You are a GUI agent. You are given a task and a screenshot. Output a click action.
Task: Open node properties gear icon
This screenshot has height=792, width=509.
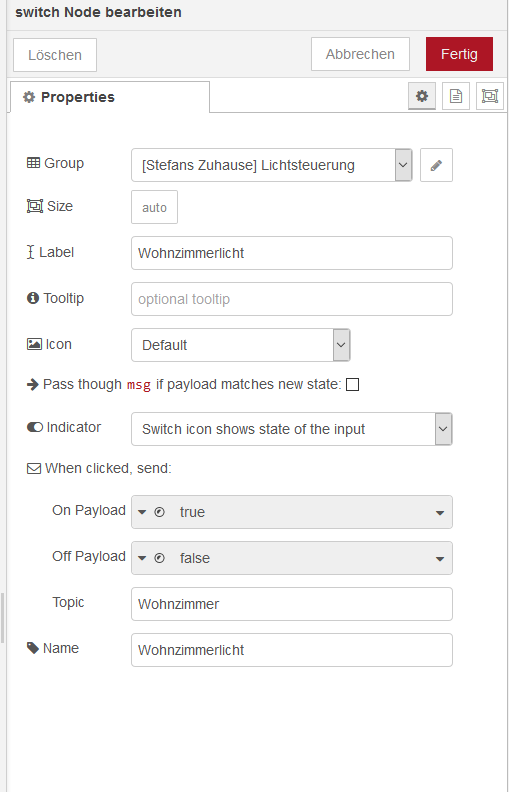[x=422, y=96]
